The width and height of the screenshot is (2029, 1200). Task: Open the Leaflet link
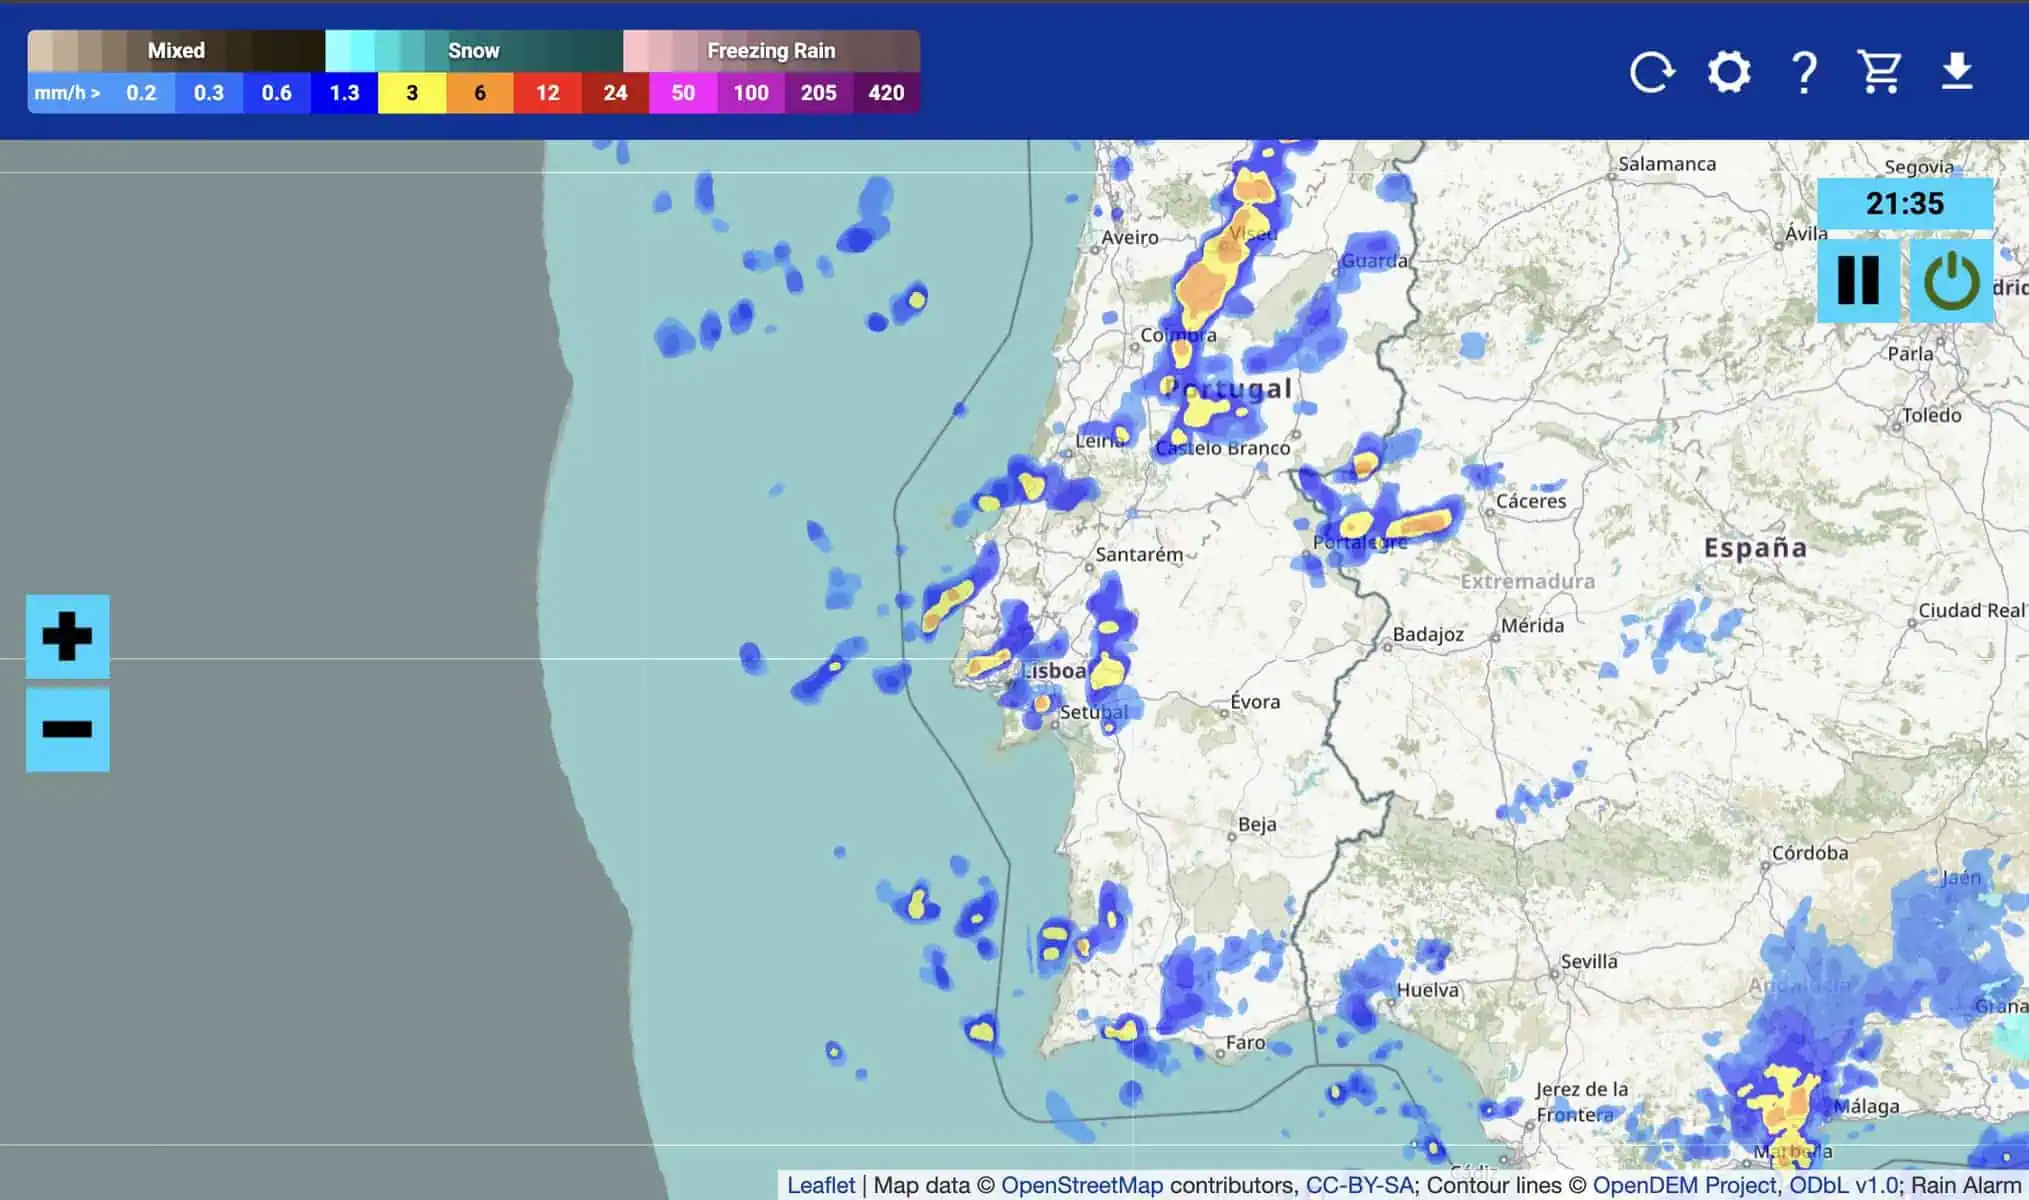click(x=820, y=1185)
